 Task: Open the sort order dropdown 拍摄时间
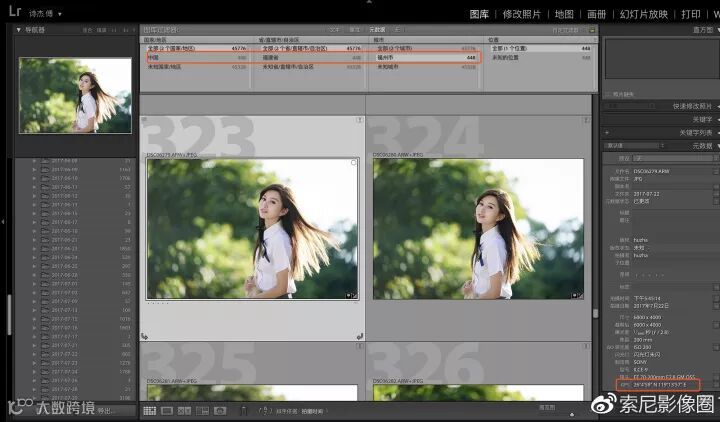[314, 411]
